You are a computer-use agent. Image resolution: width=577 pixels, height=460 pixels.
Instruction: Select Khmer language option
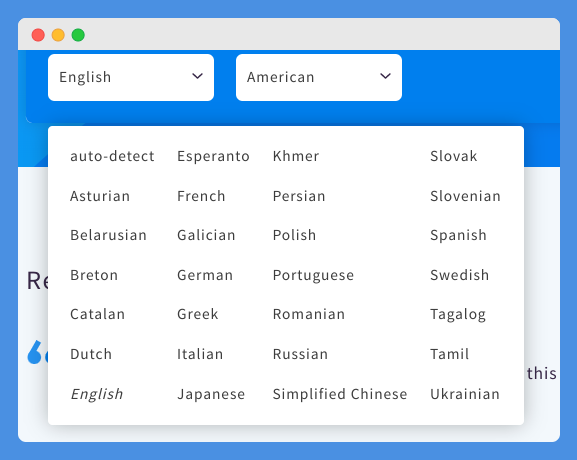click(x=296, y=156)
